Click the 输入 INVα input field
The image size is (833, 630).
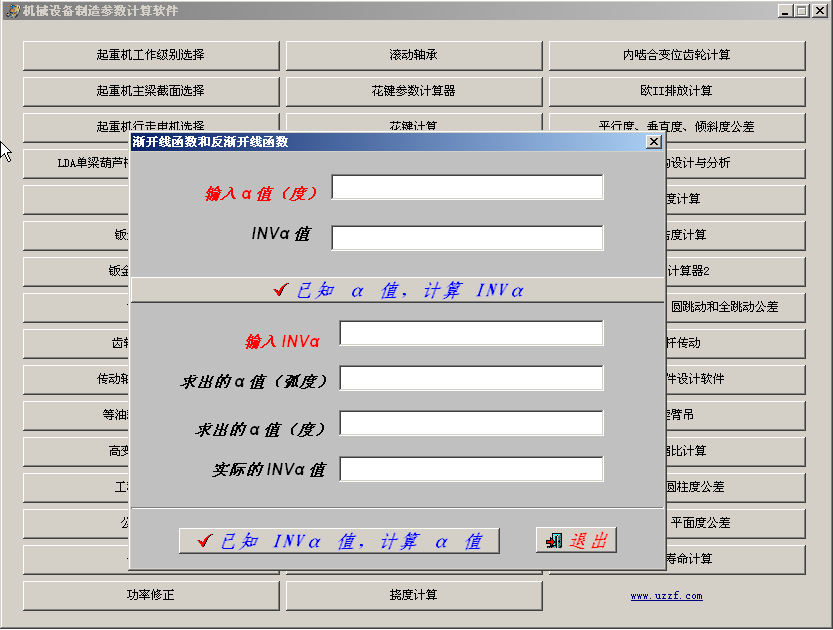coord(471,333)
